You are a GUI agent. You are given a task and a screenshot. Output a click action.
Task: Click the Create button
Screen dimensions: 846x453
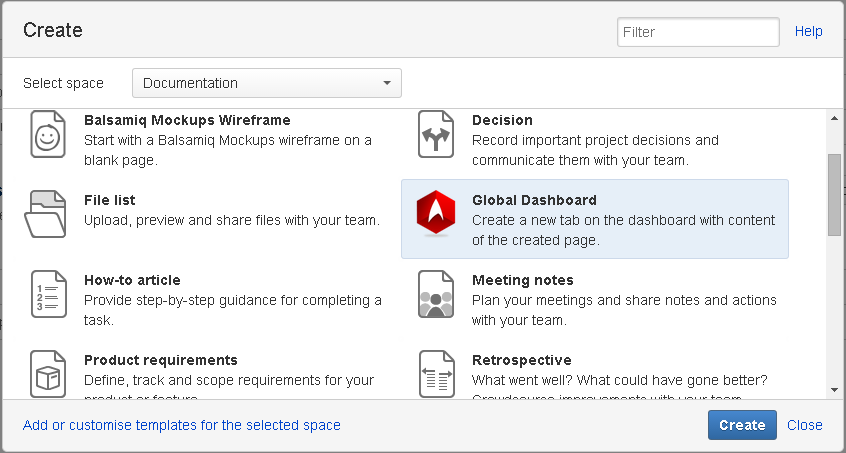pos(742,425)
